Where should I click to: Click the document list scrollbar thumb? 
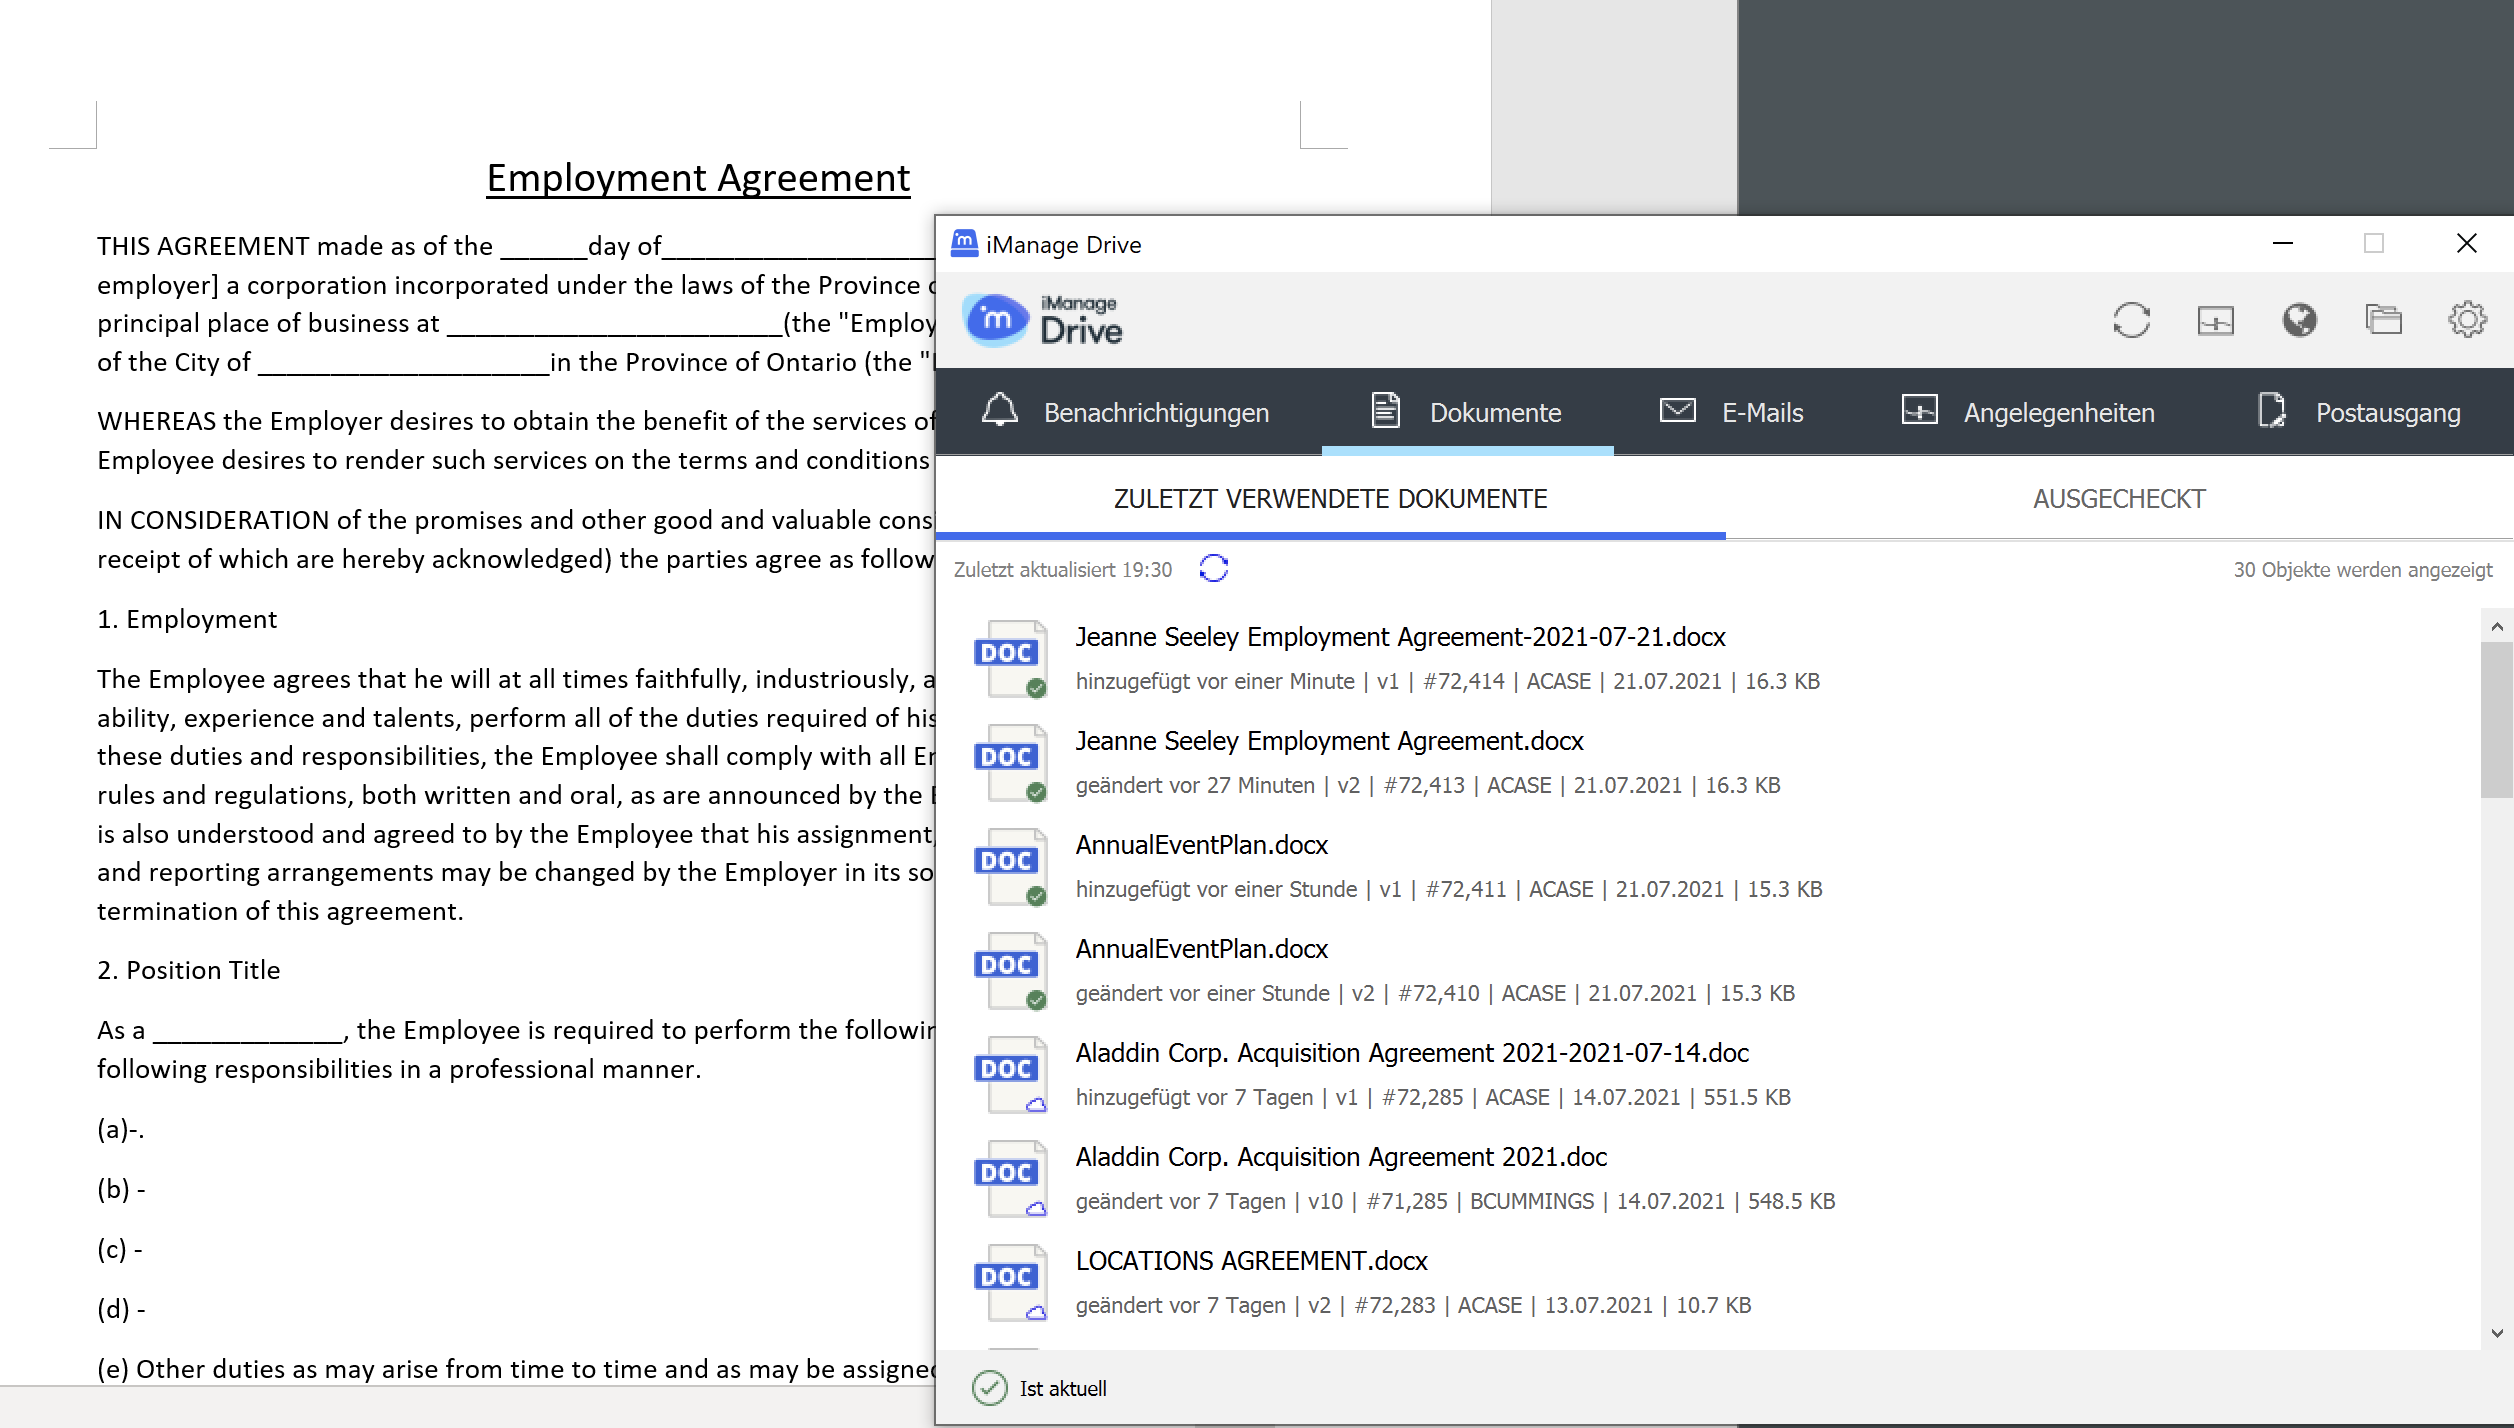[2497, 720]
